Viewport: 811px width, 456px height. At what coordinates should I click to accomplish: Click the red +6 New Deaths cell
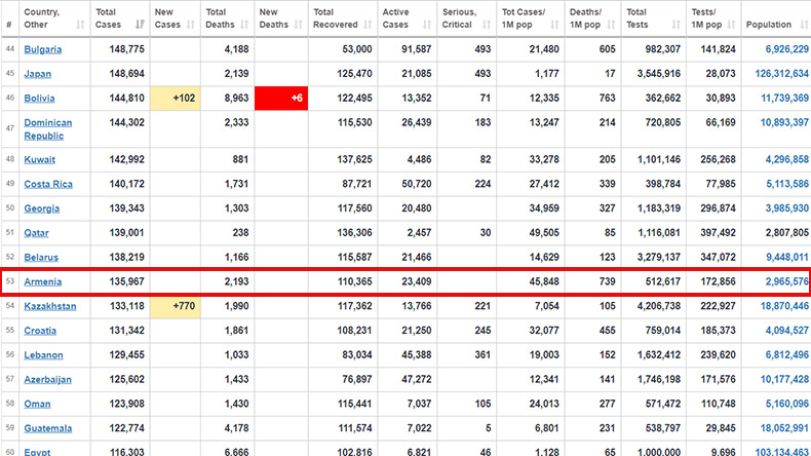tap(281, 98)
